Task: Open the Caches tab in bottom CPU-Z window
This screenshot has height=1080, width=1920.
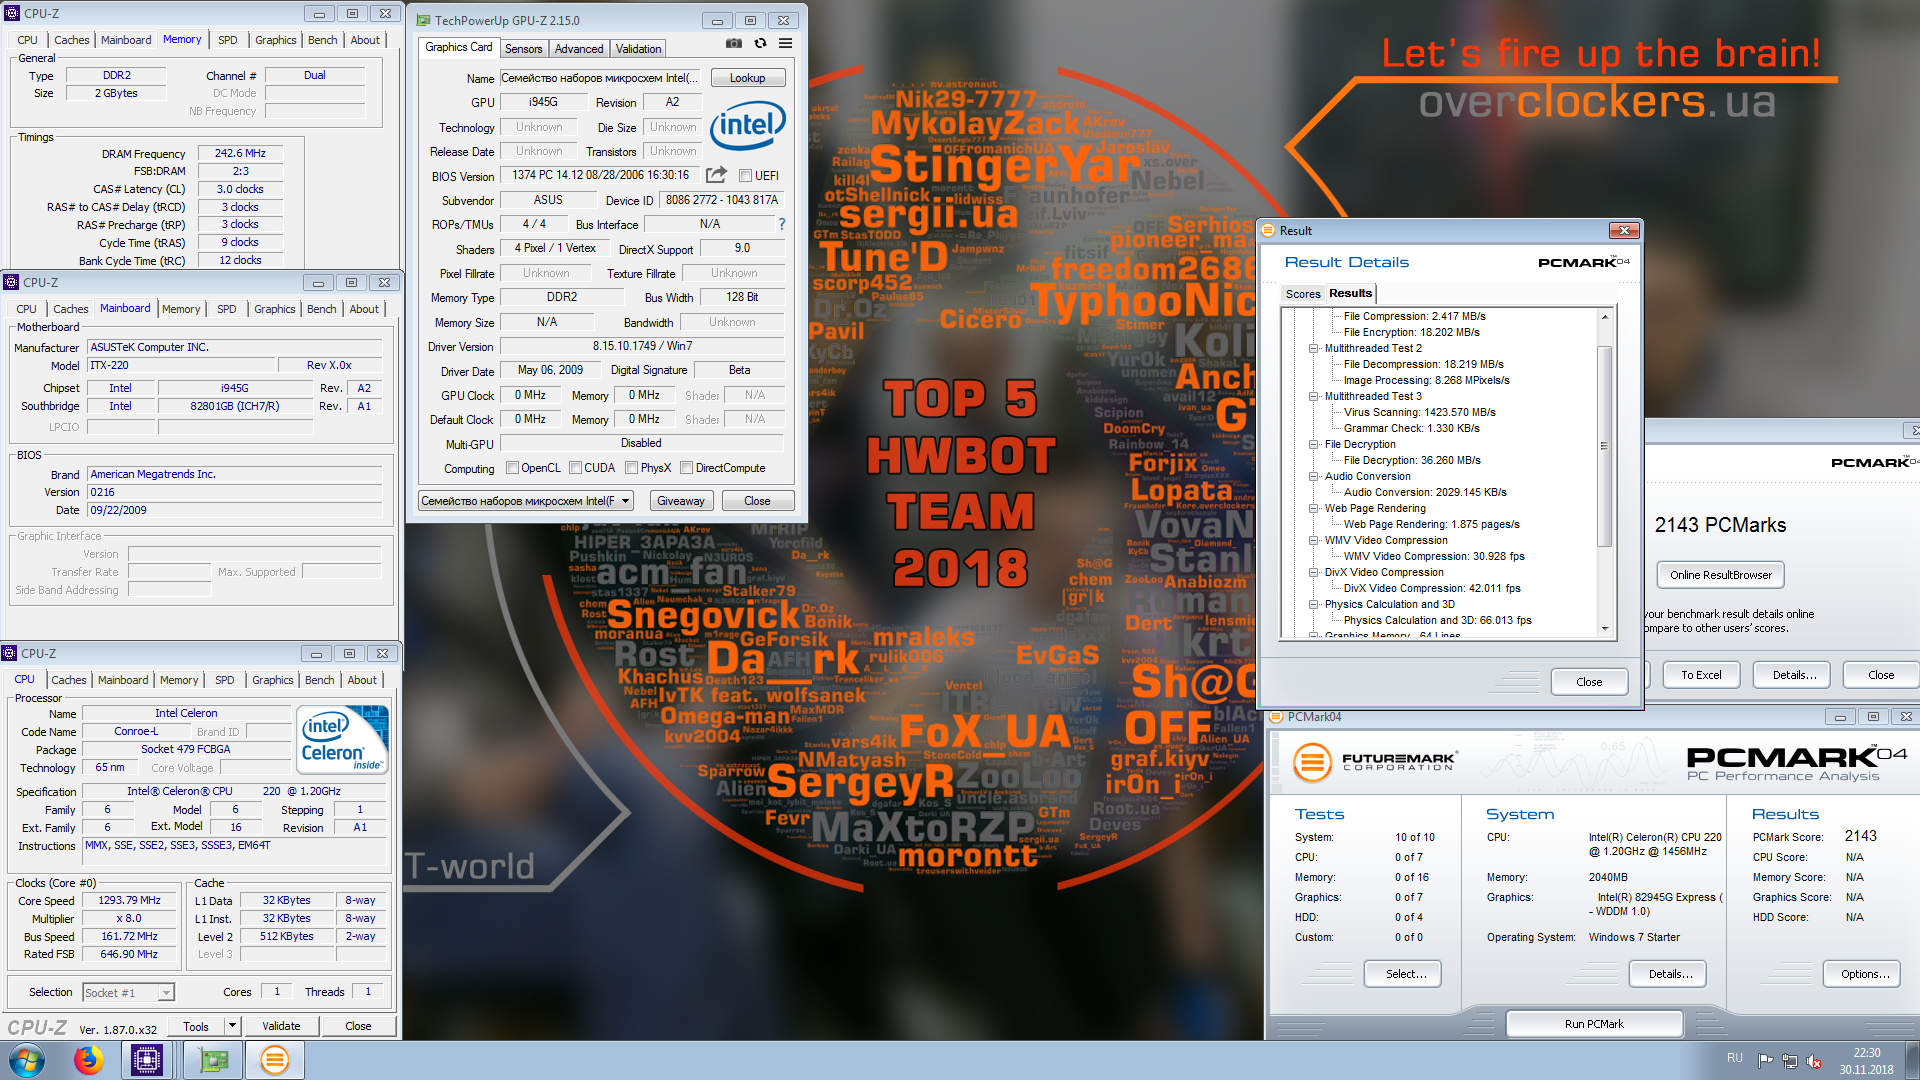Action: (x=69, y=680)
